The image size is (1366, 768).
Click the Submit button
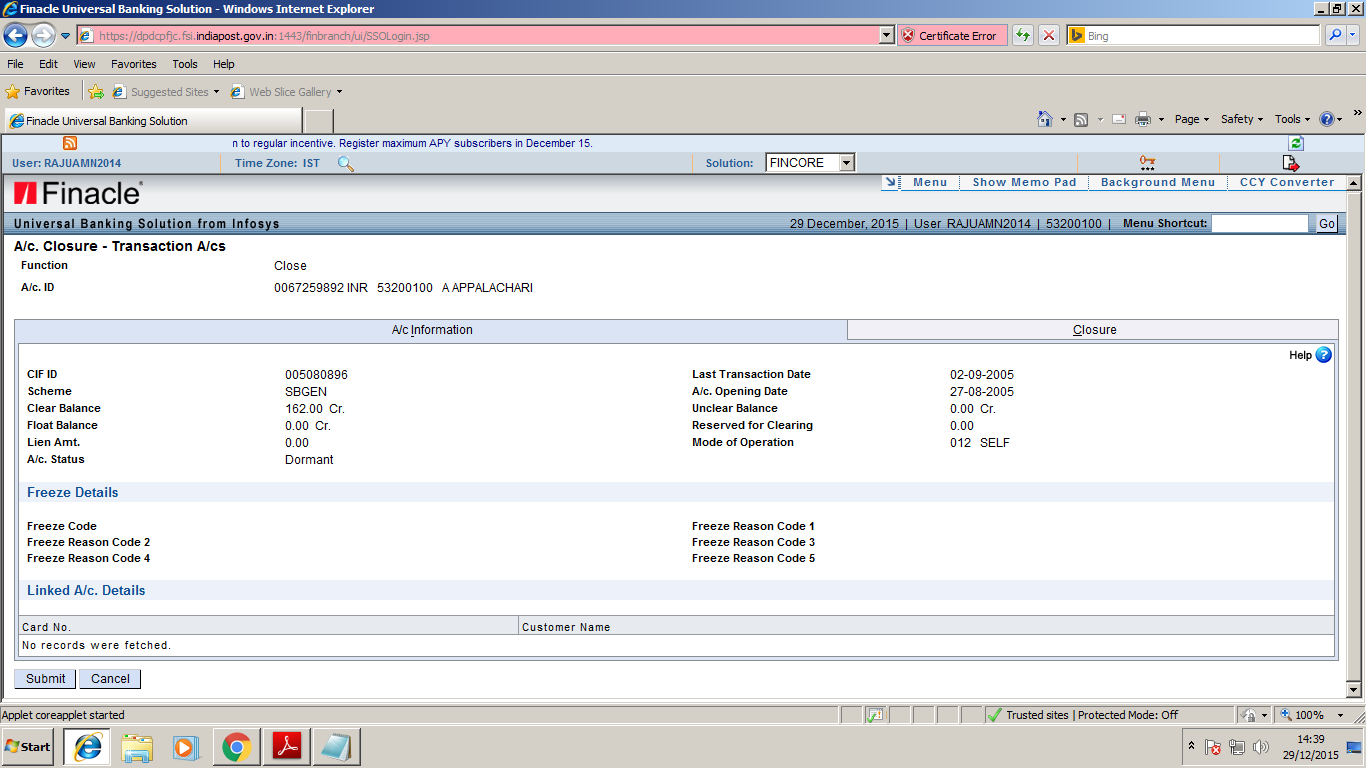(x=44, y=678)
